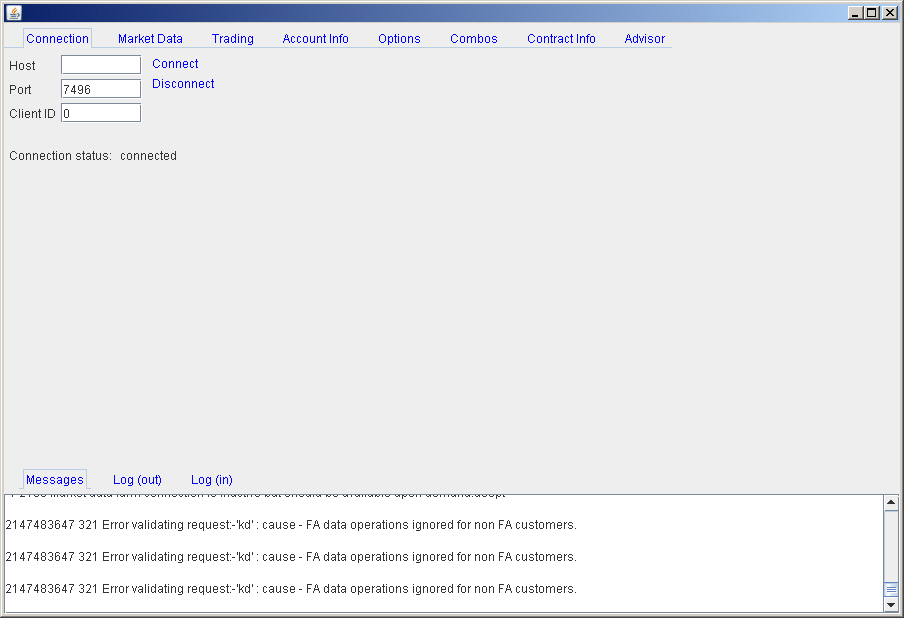Click the "Port" label
Image resolution: width=904 pixels, height=618 pixels.
point(20,90)
